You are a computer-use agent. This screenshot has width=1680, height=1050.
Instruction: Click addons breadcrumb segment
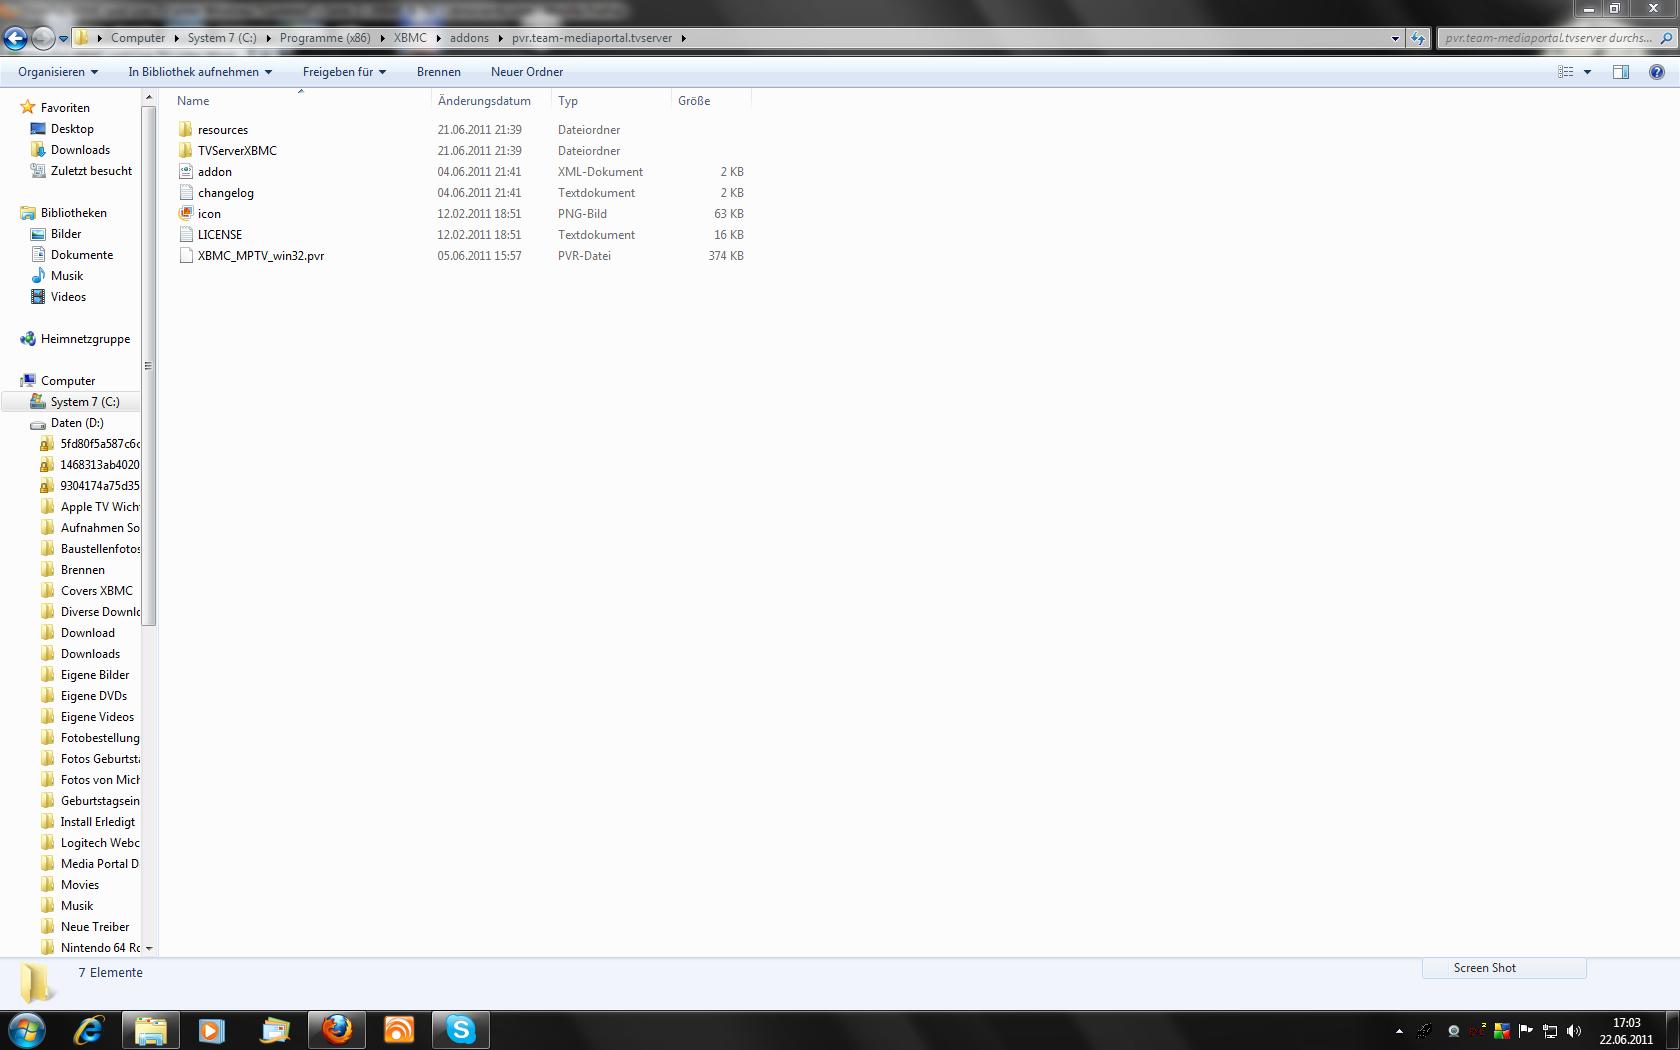pos(469,38)
